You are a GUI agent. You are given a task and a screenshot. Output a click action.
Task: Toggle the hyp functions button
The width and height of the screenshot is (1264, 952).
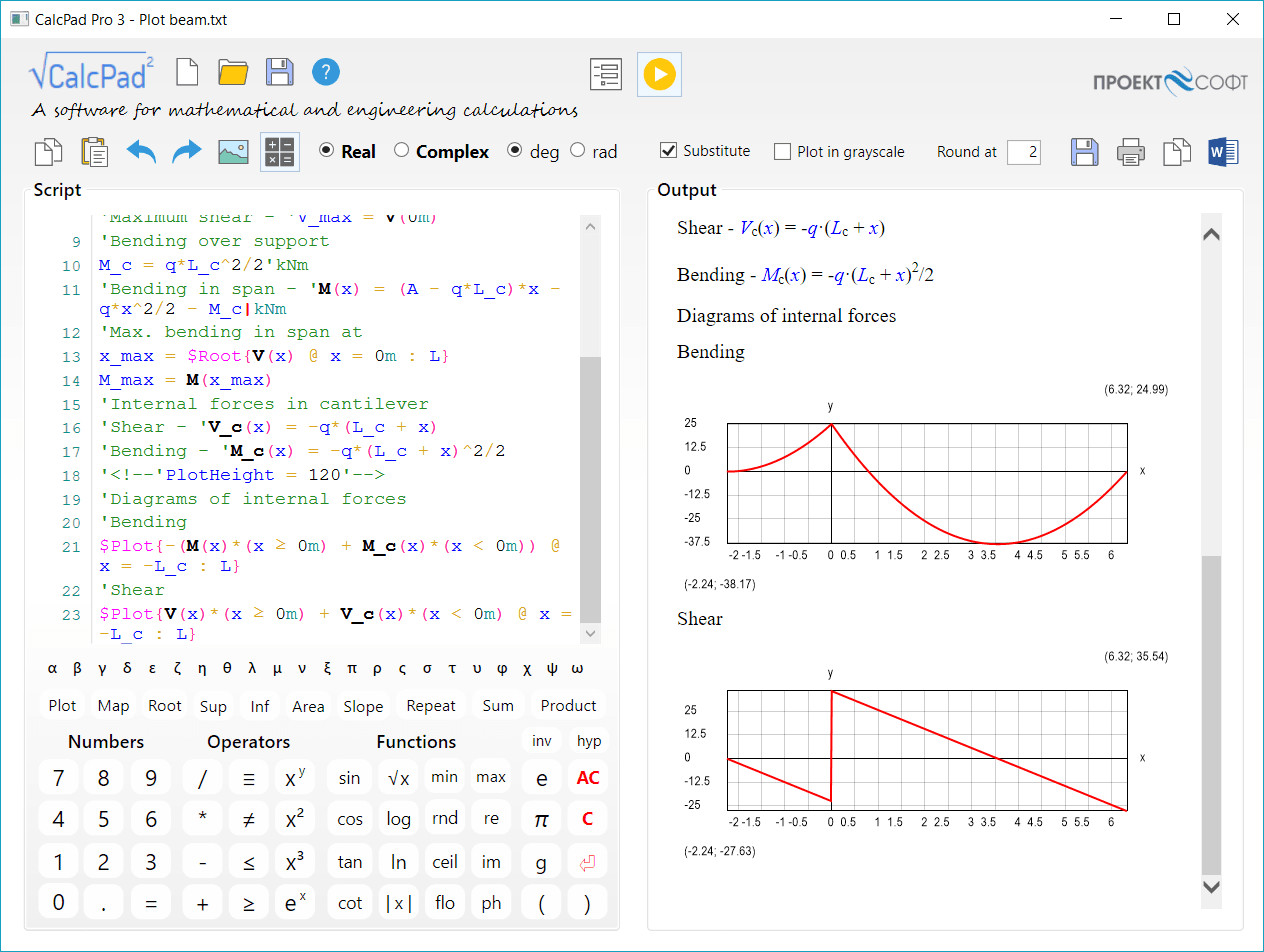click(589, 741)
